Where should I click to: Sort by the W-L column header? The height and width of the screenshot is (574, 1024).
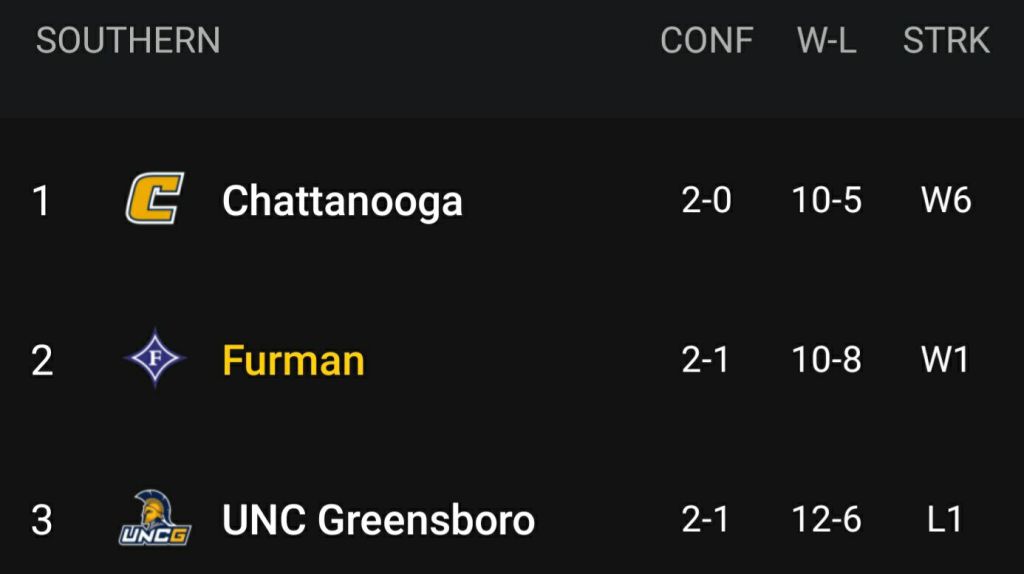tap(826, 40)
